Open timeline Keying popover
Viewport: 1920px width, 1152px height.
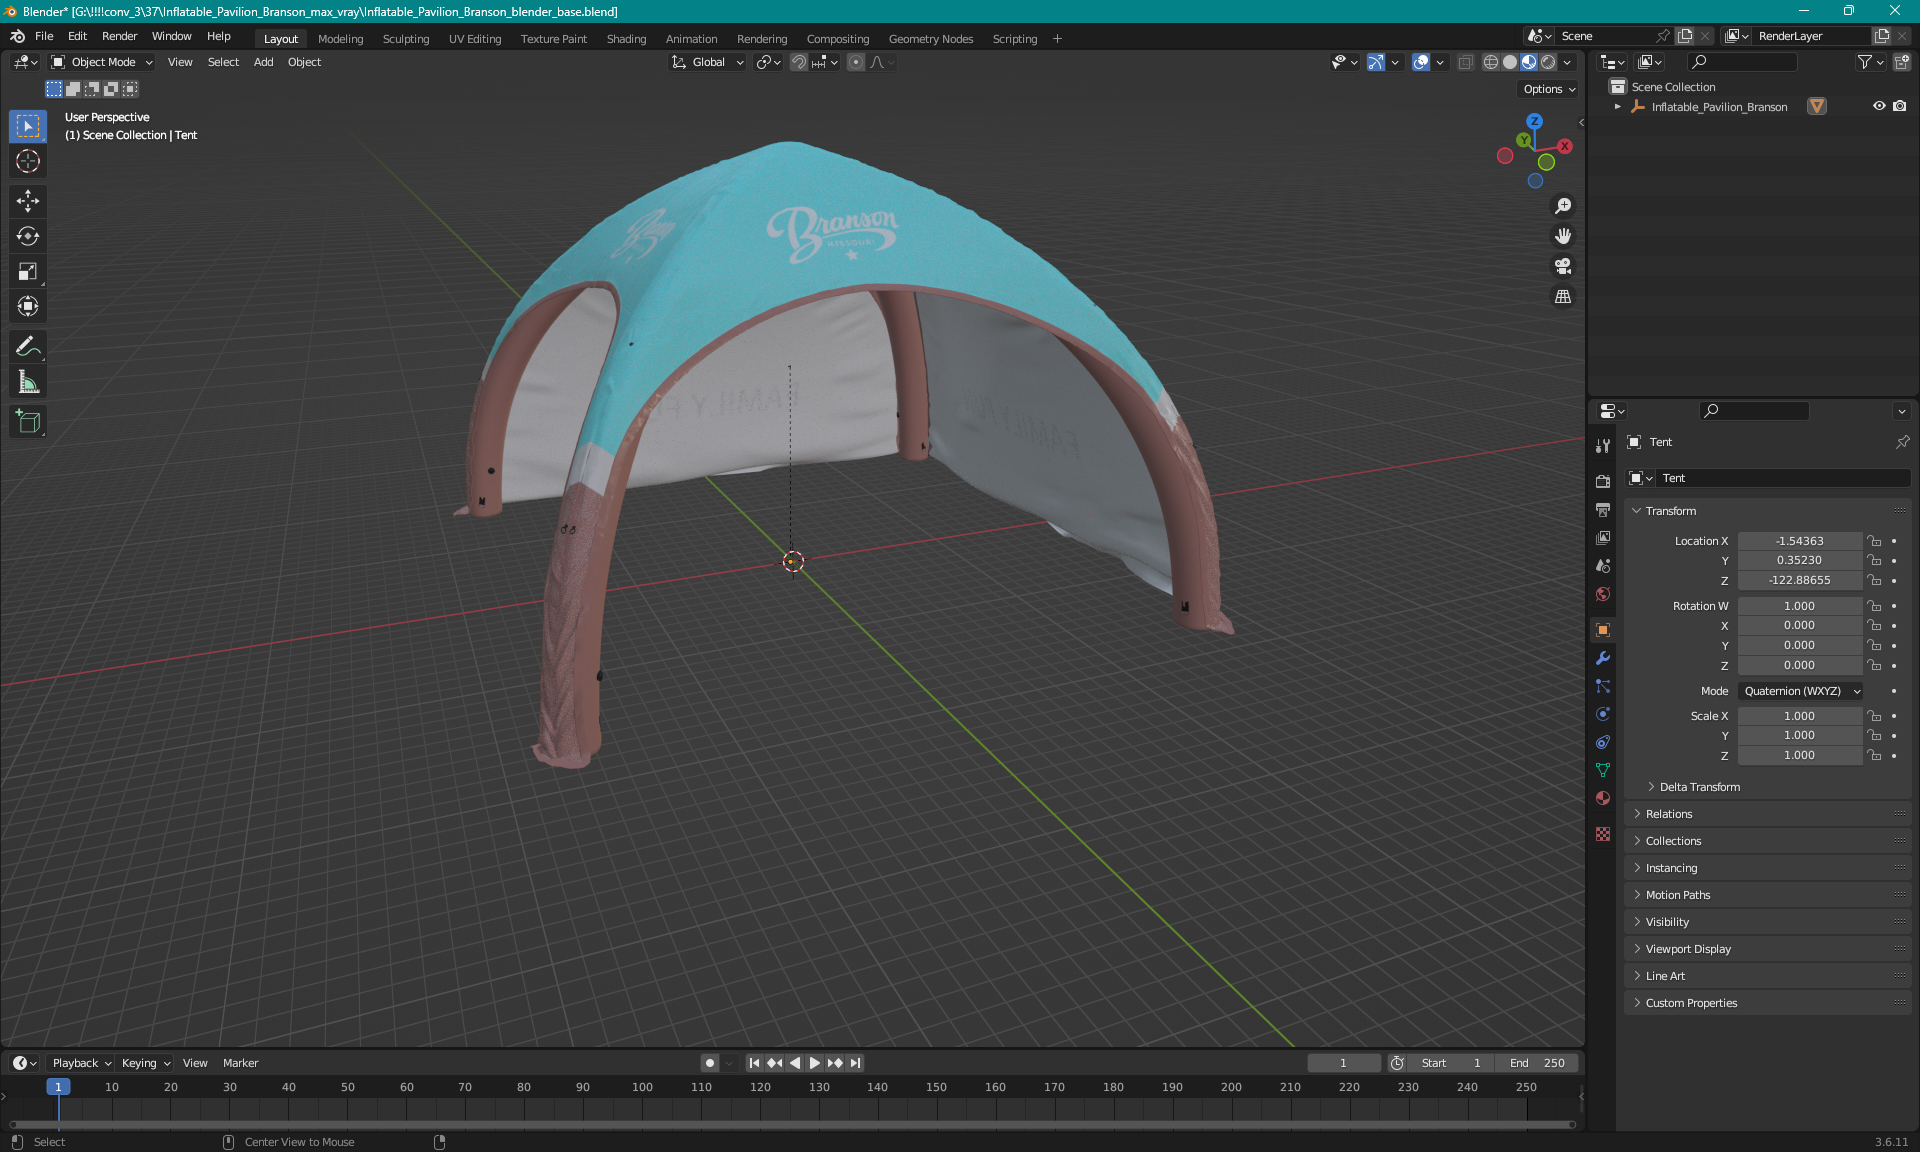146,1063
